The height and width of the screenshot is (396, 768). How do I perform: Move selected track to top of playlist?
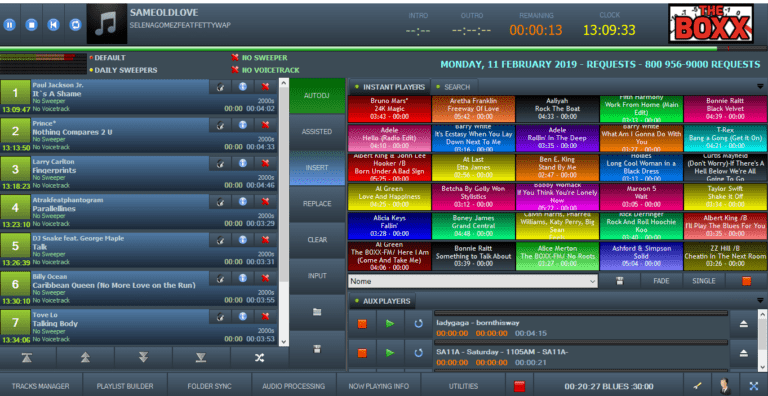pos(27,358)
